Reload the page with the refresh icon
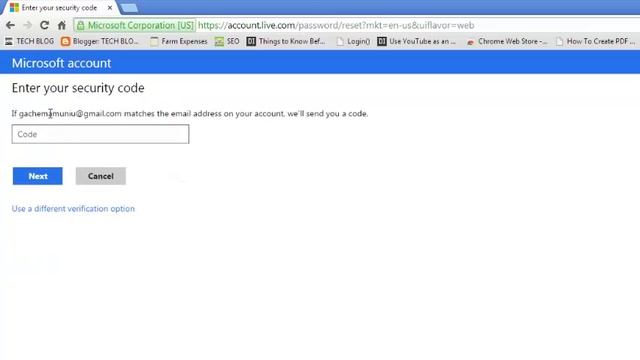Screen dimensions: 640x360 [44, 25]
